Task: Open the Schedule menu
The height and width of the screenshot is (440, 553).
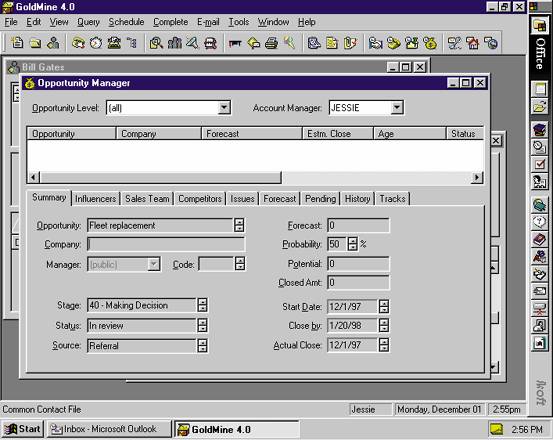Action: (x=126, y=22)
